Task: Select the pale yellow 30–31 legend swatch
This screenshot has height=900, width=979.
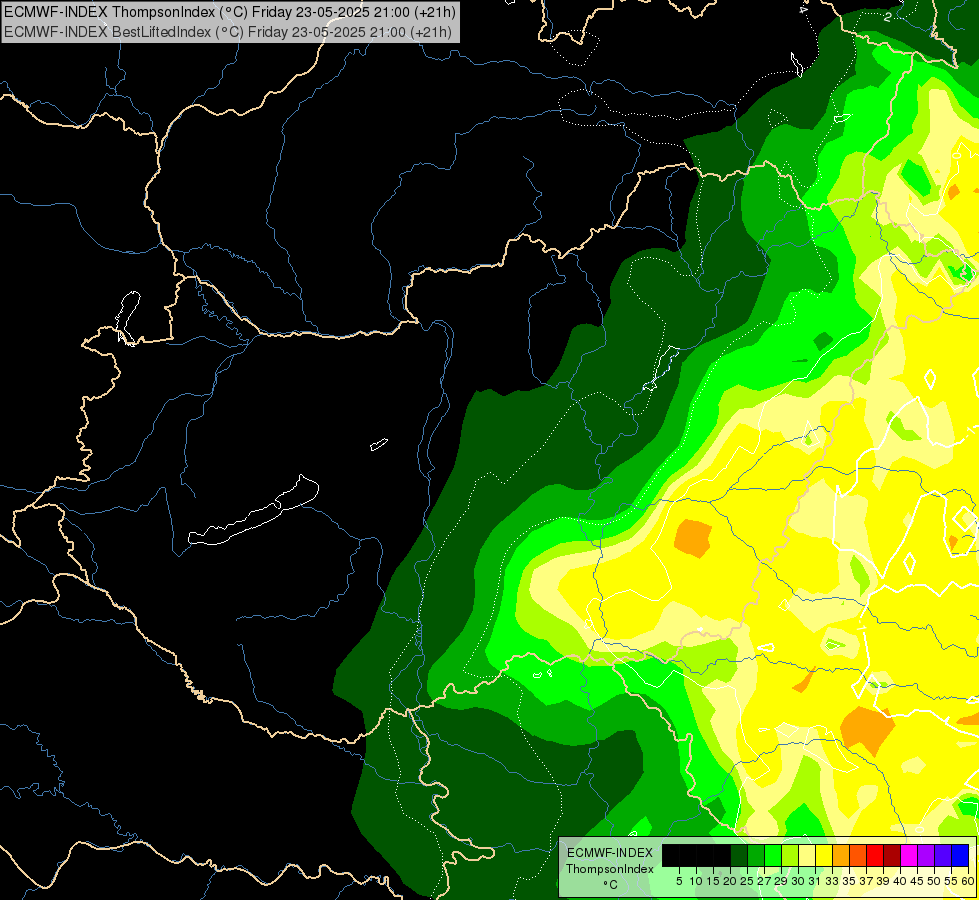Action: (x=807, y=855)
